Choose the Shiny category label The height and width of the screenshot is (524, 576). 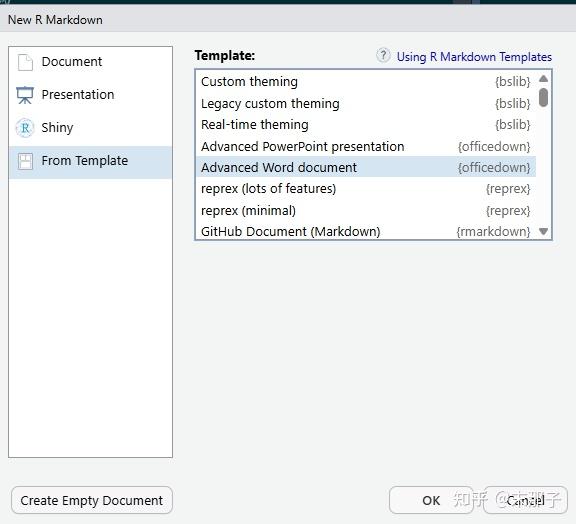click(57, 128)
